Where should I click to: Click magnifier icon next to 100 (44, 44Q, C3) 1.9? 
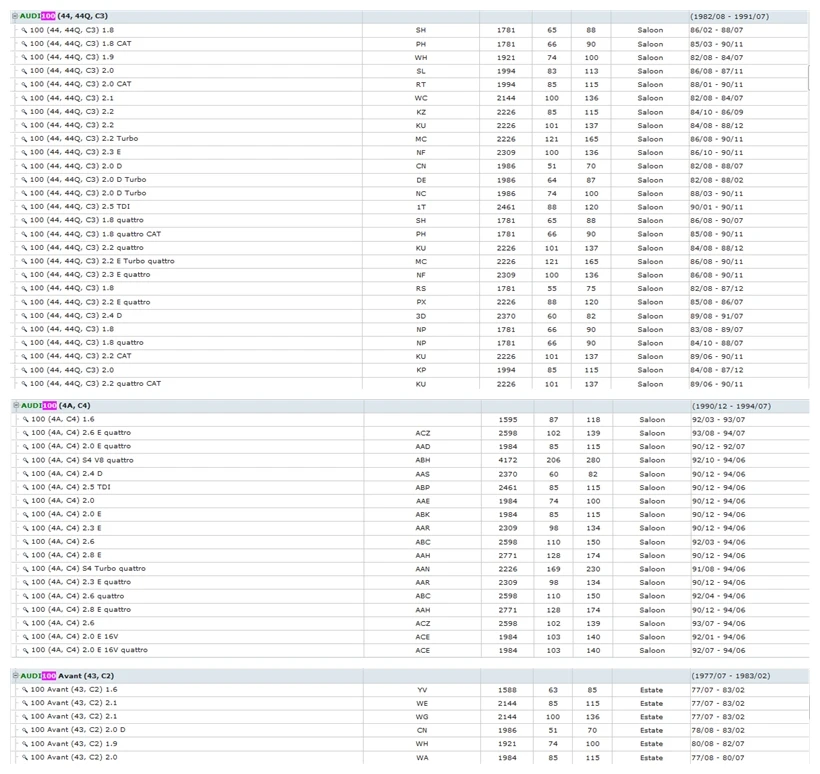(24, 58)
